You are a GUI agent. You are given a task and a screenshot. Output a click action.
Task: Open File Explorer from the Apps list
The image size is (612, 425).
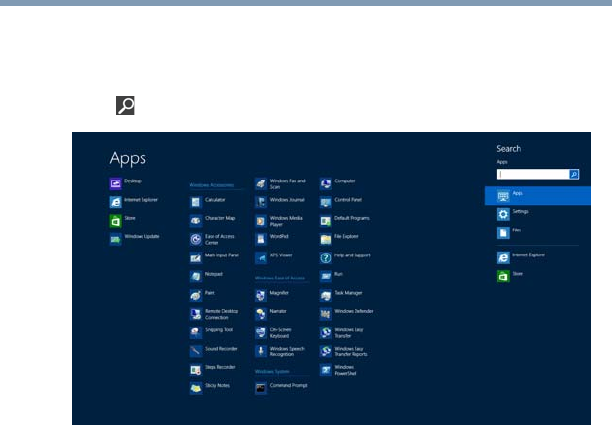pos(325,238)
